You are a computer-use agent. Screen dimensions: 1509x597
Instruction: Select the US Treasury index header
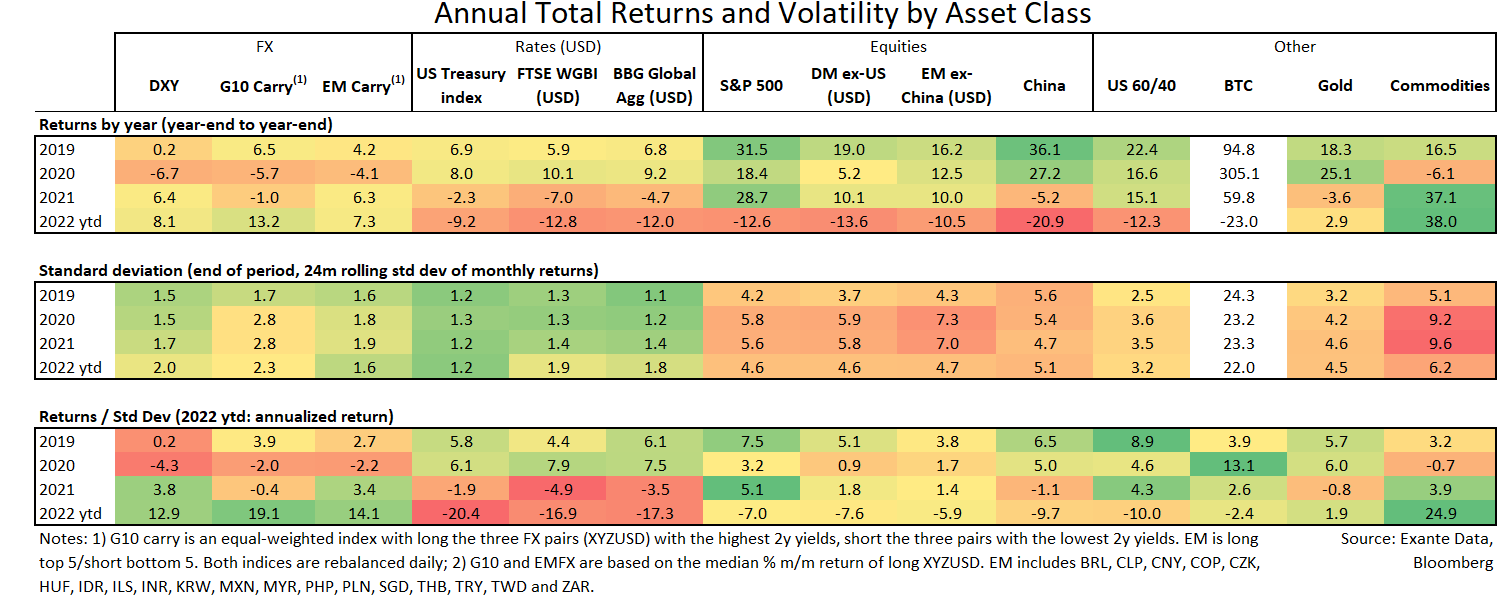point(461,86)
